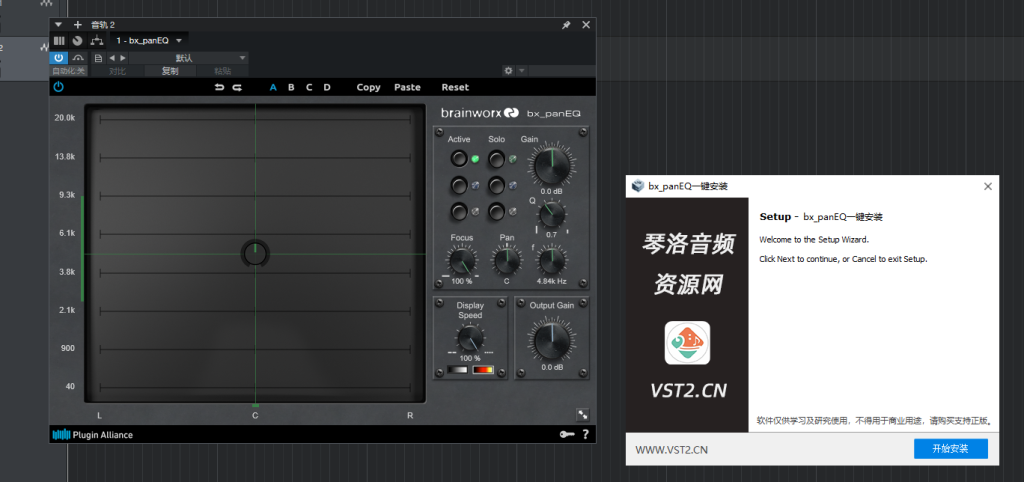Open the plugin settings gear icon
Screen dimensions: 1024x482
pos(509,71)
